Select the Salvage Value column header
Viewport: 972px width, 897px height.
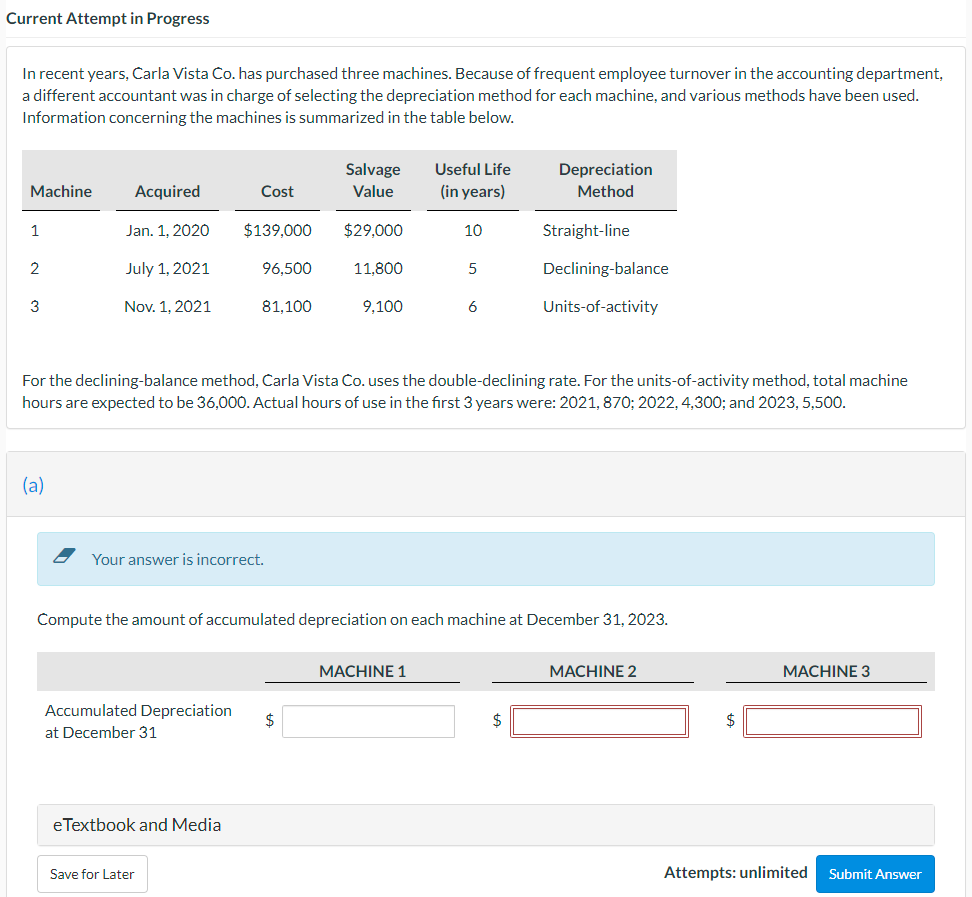(x=373, y=180)
